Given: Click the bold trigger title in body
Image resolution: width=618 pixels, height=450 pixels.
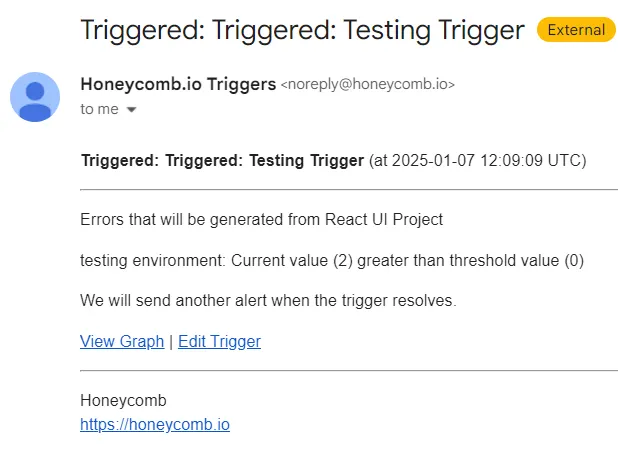Looking at the screenshot, I should (x=222, y=160).
